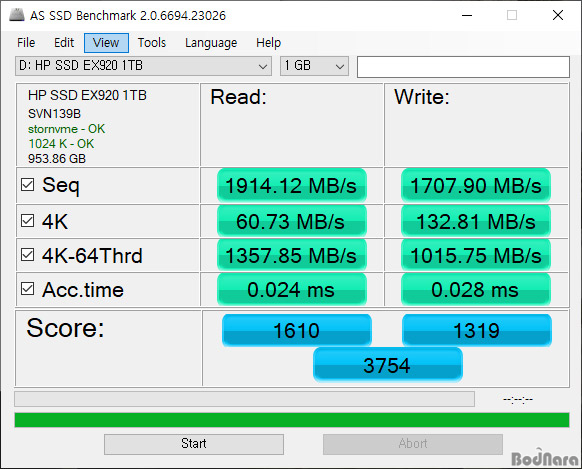Click the Score: label
This screenshot has width=582, height=469.
tap(65, 328)
